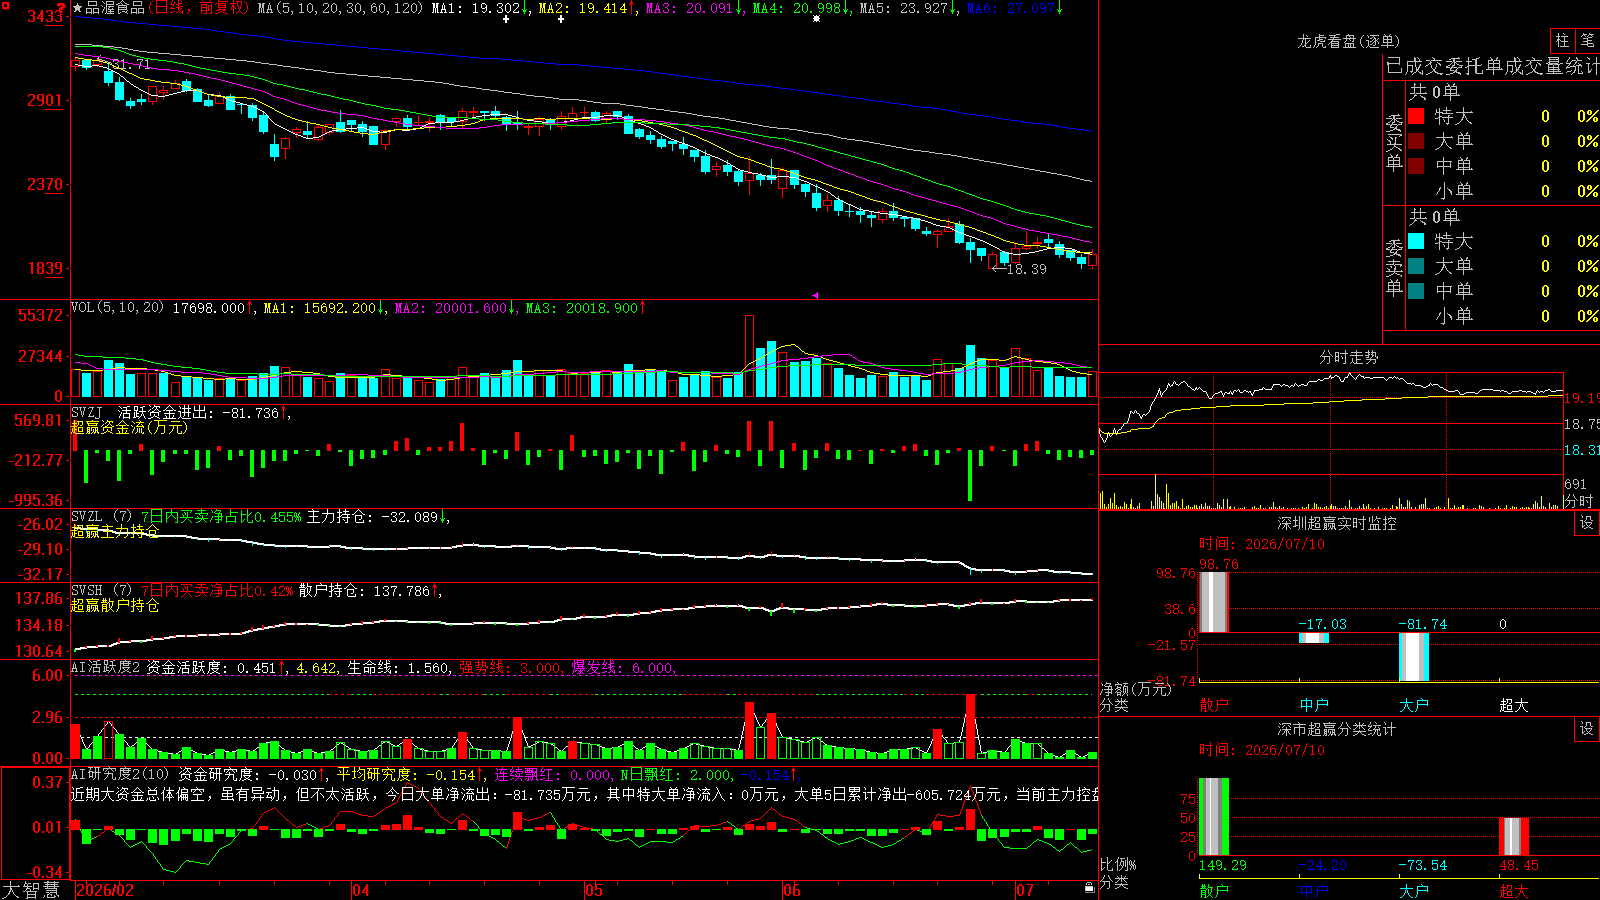Click the red 委买 特大 color swatch

pyautogui.click(x=1416, y=116)
